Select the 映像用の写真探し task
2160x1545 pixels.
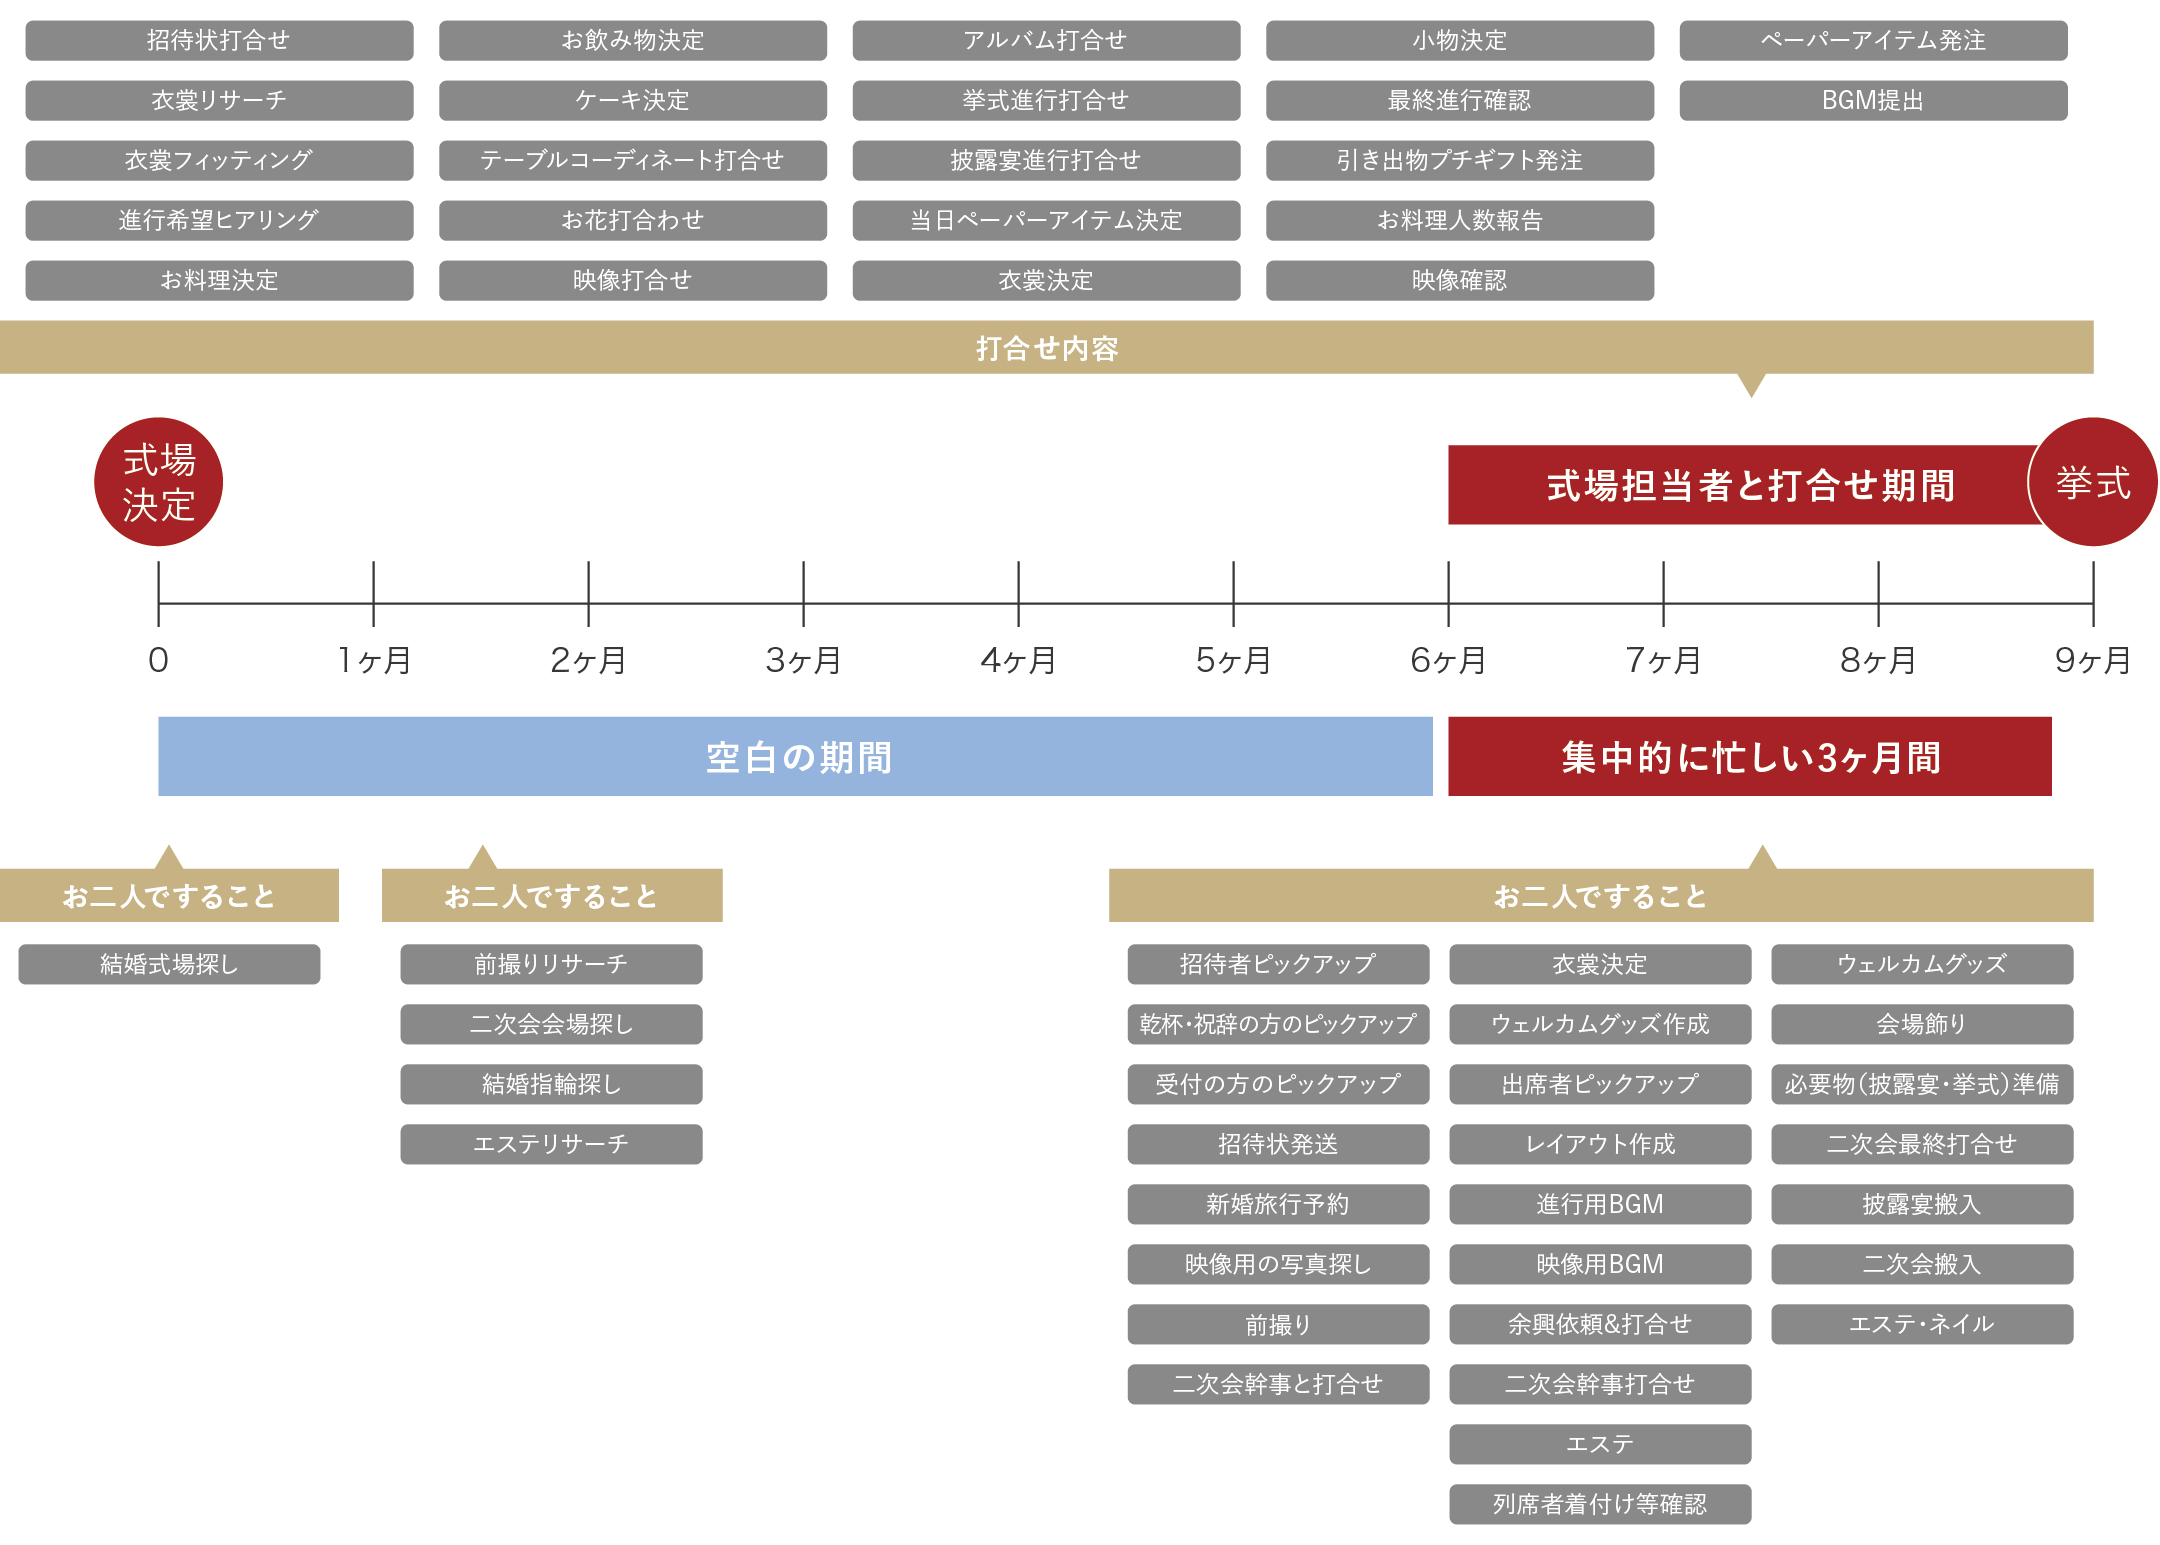[x=1278, y=1264]
